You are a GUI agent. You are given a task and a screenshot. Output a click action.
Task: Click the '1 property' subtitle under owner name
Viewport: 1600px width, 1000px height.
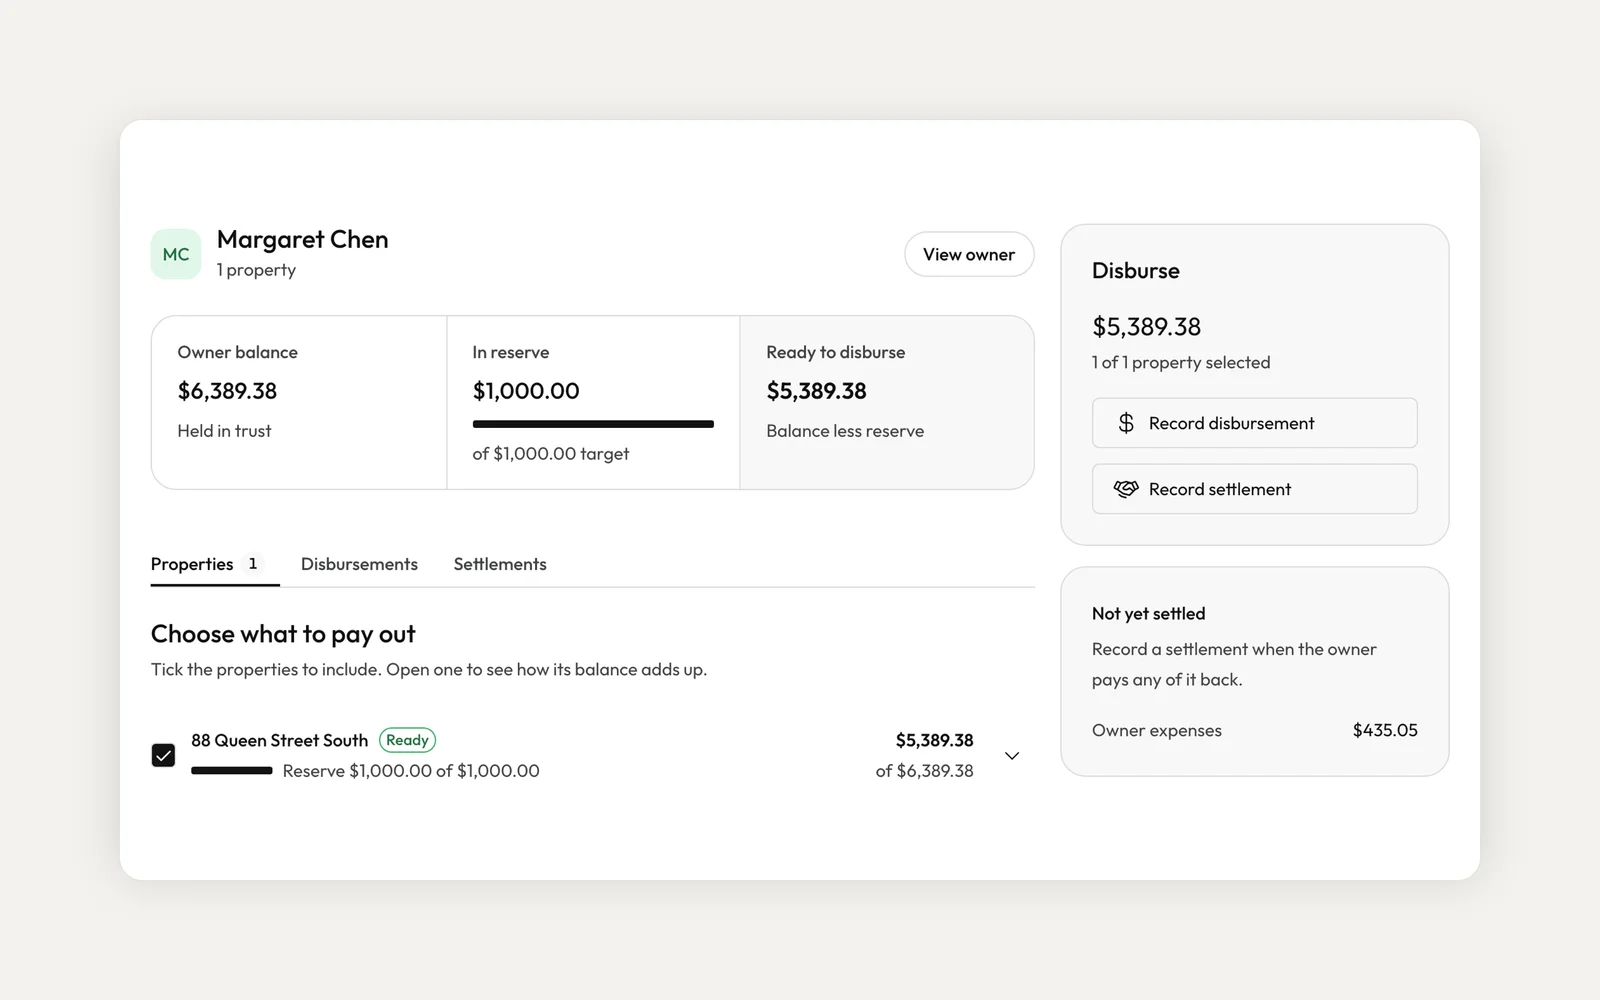256,270
